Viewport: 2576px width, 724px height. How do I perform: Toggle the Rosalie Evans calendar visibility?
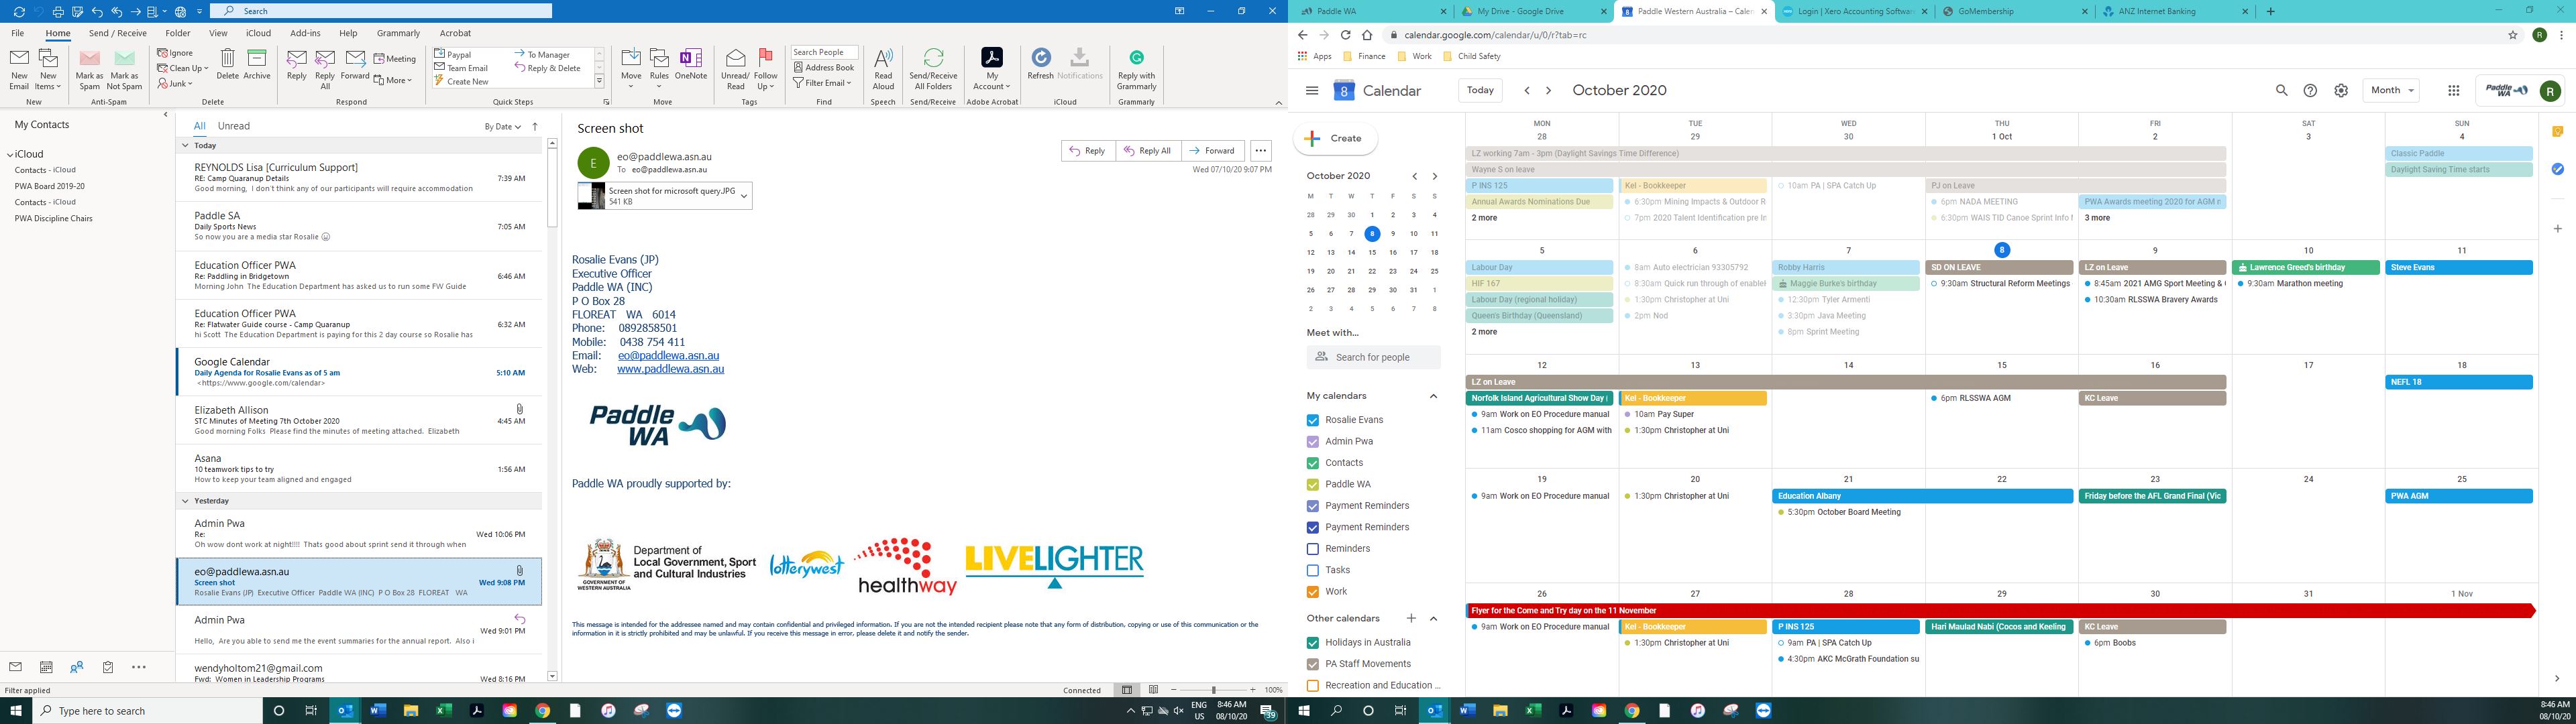click(1314, 420)
